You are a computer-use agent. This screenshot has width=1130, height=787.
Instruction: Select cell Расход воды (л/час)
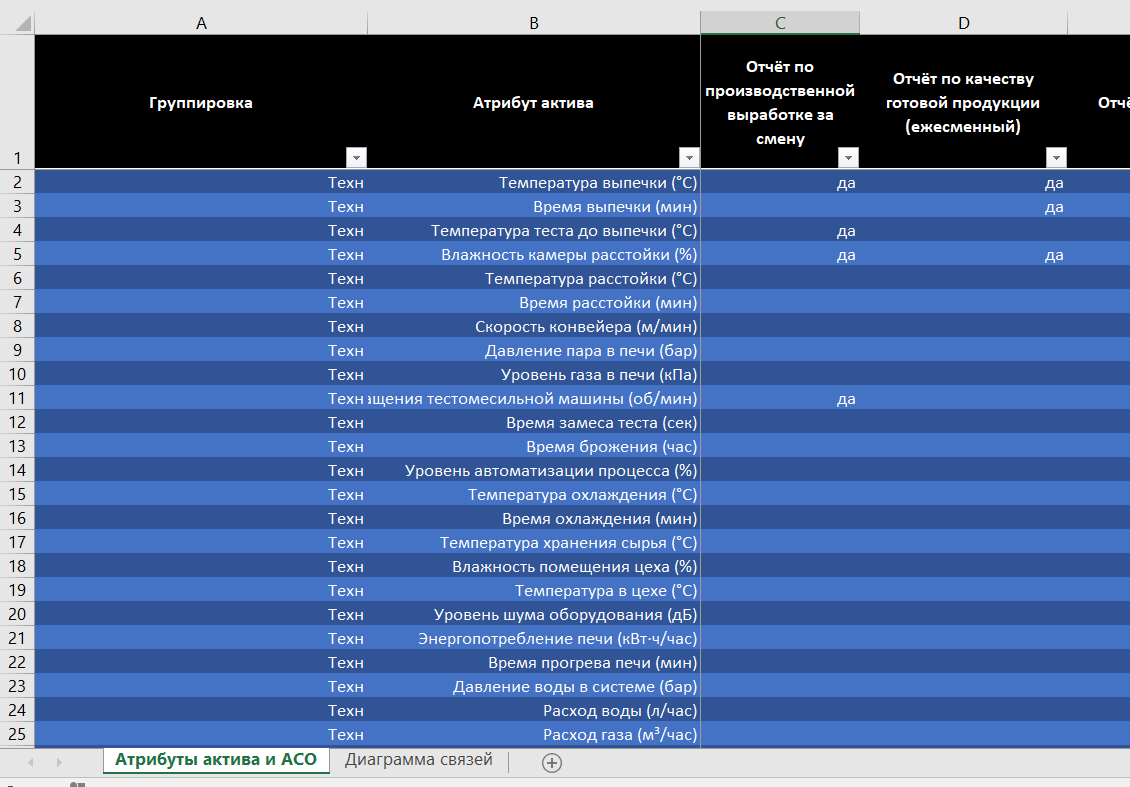pos(534,711)
